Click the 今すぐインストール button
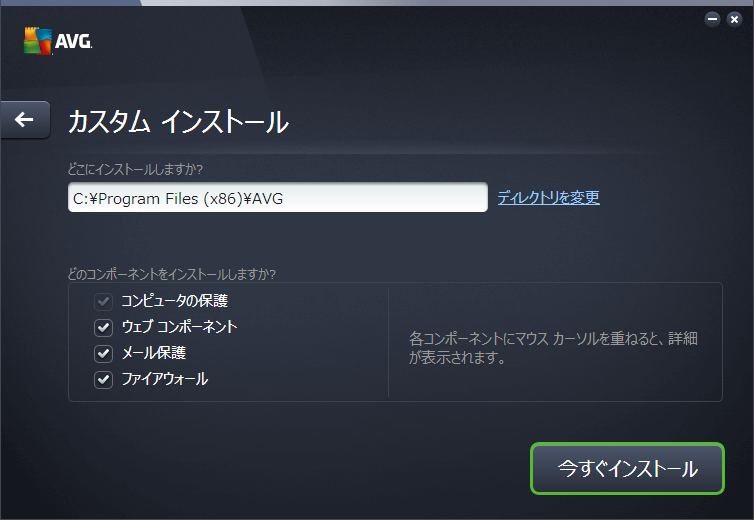 (x=628, y=469)
